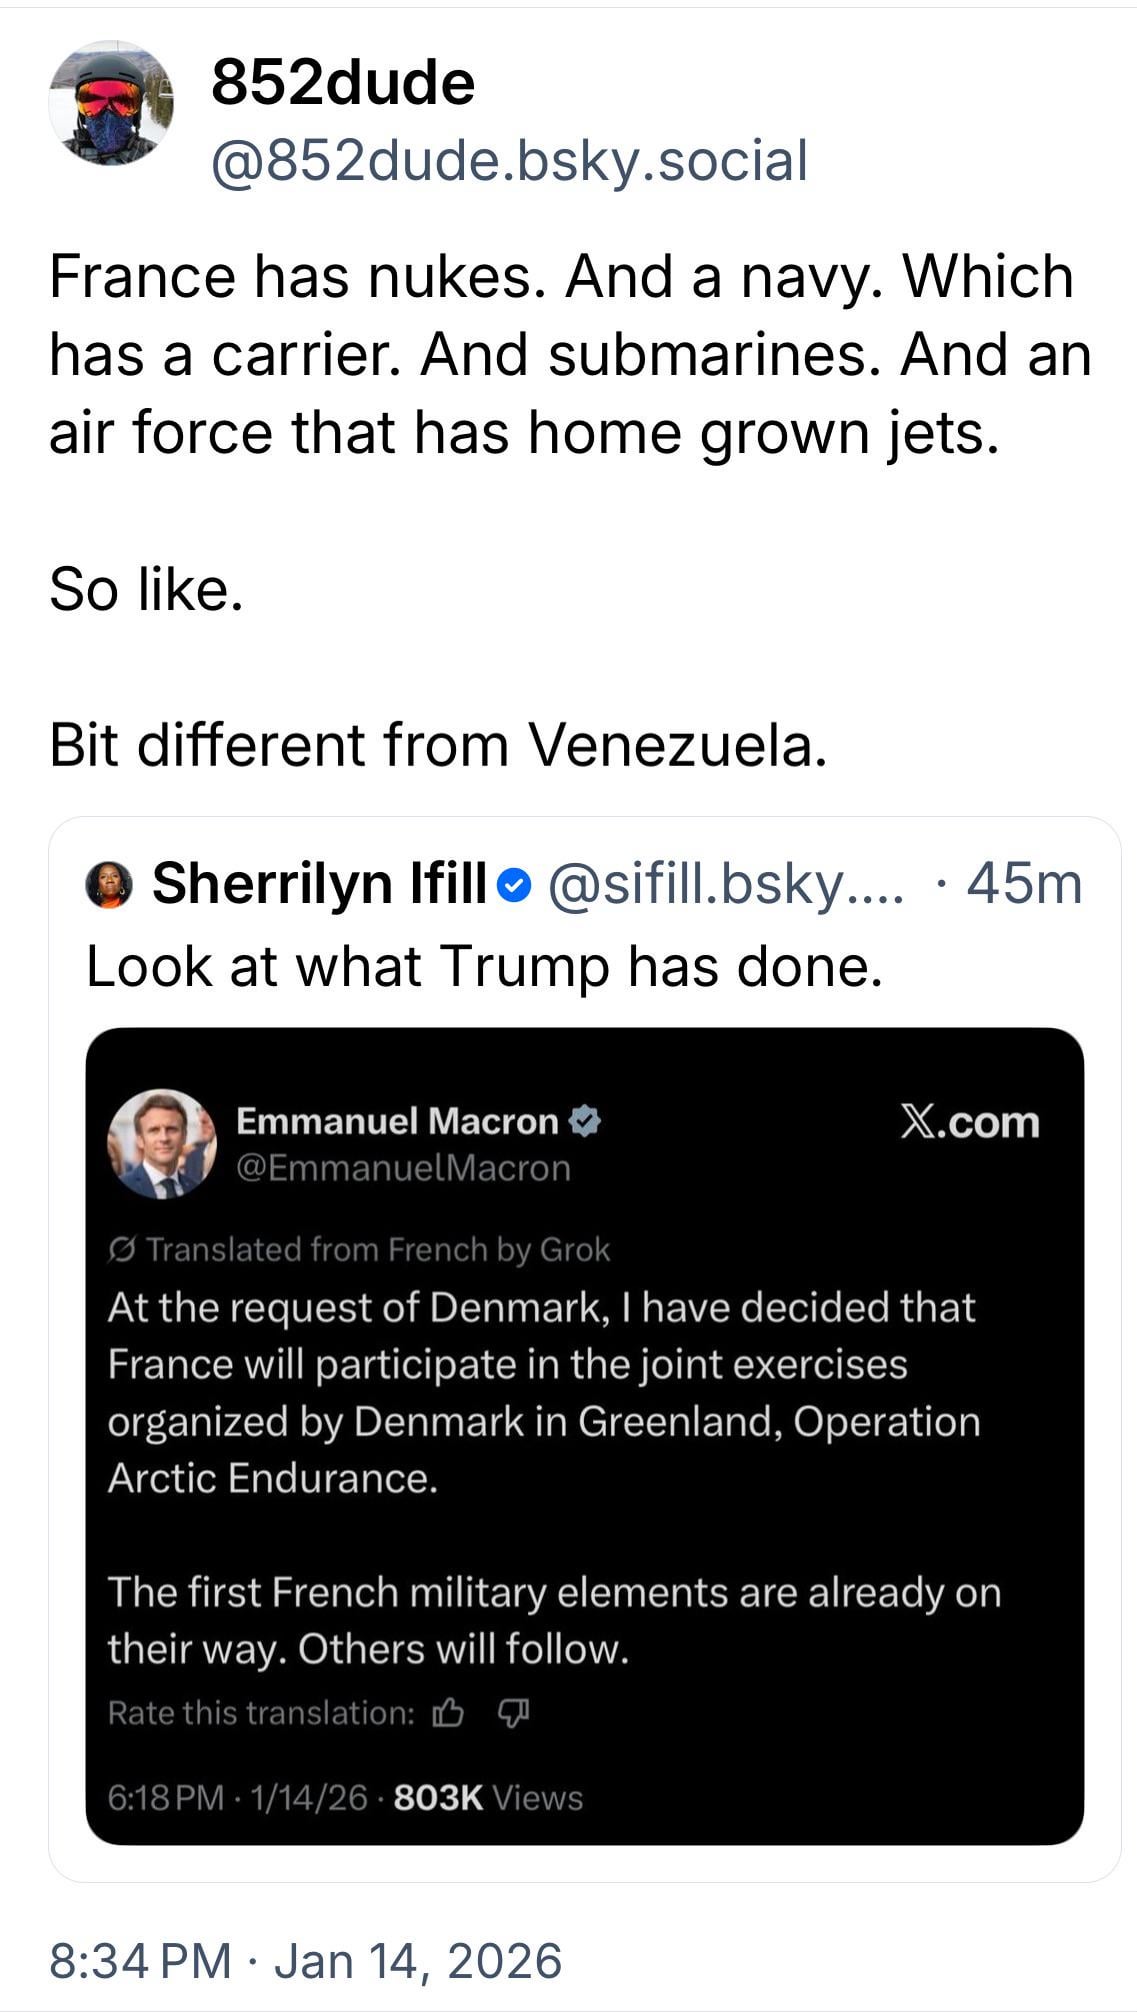Rate the translation with thumbs down

point(513,1714)
